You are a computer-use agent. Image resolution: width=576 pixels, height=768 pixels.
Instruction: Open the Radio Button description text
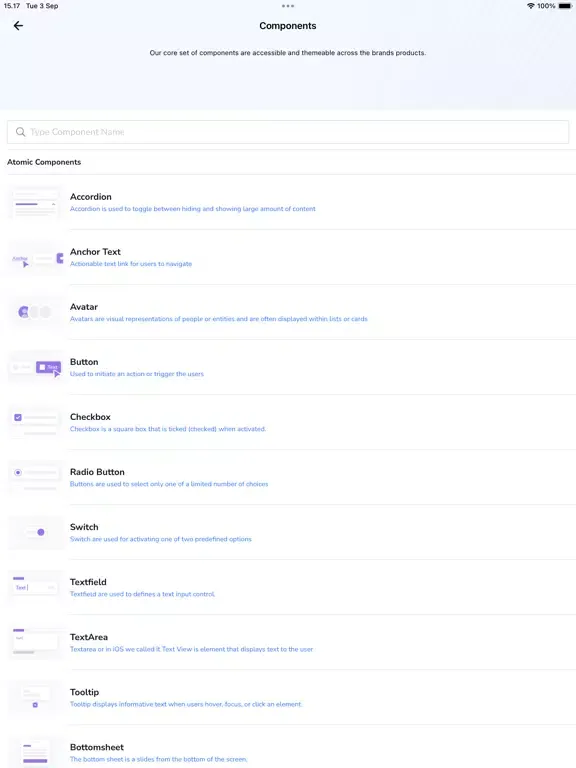tap(169, 484)
